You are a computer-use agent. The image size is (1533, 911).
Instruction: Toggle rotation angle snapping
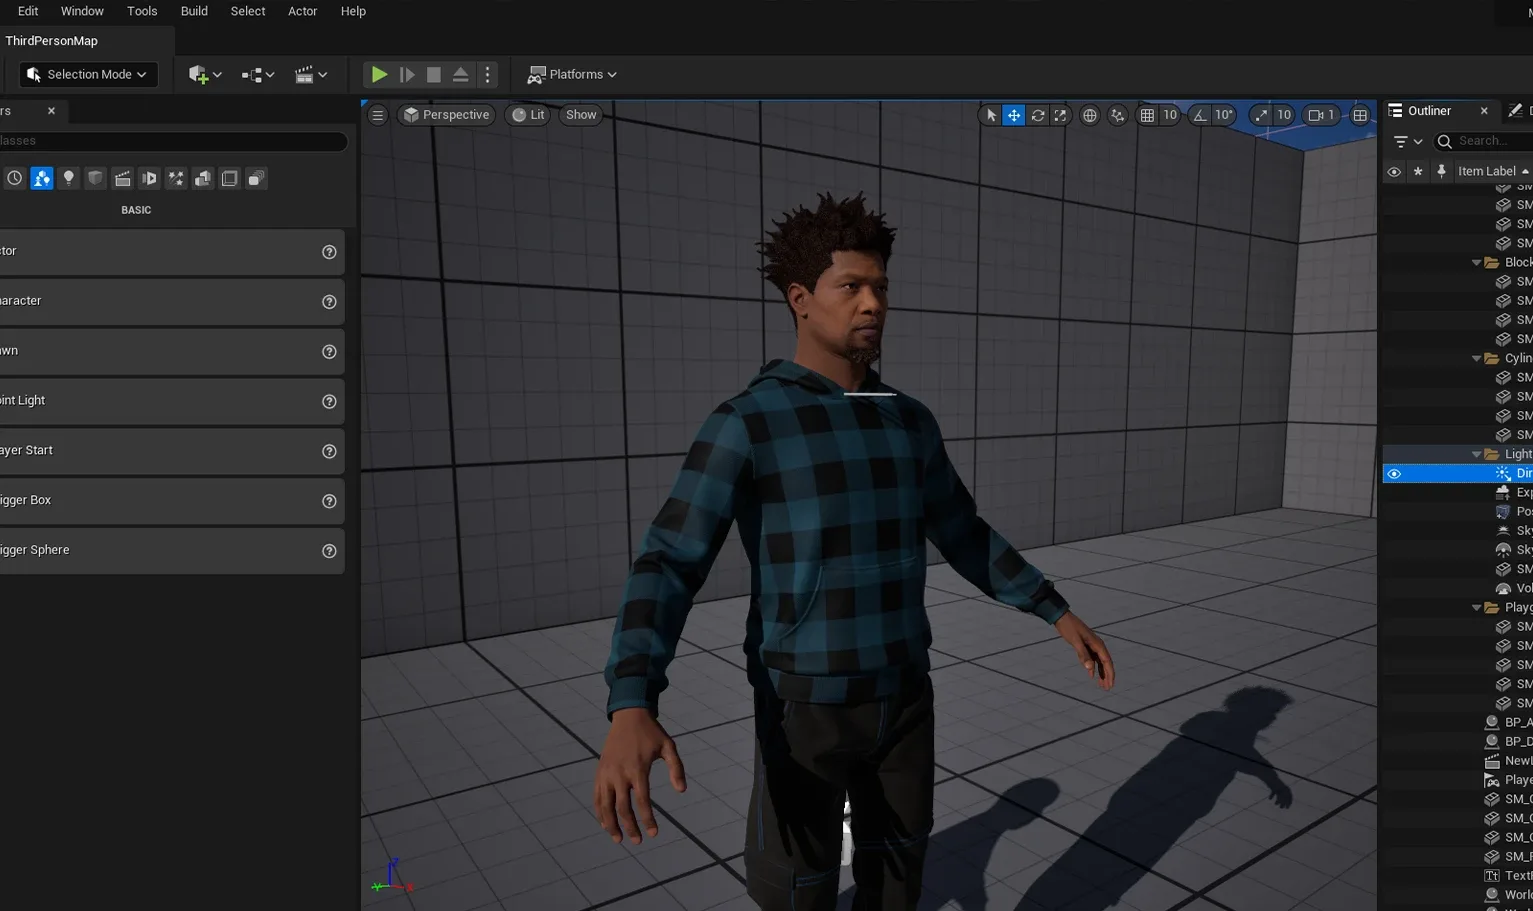pyautogui.click(x=1200, y=115)
